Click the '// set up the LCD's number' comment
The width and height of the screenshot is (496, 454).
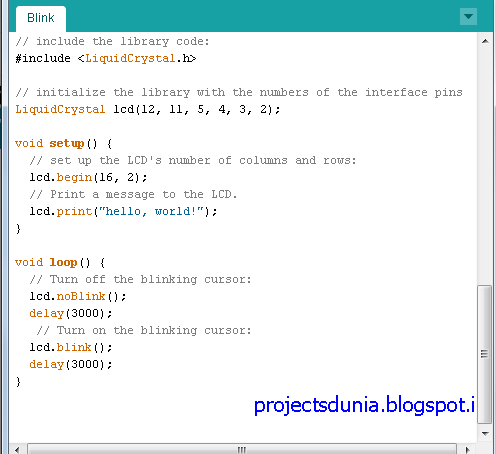(x=193, y=160)
